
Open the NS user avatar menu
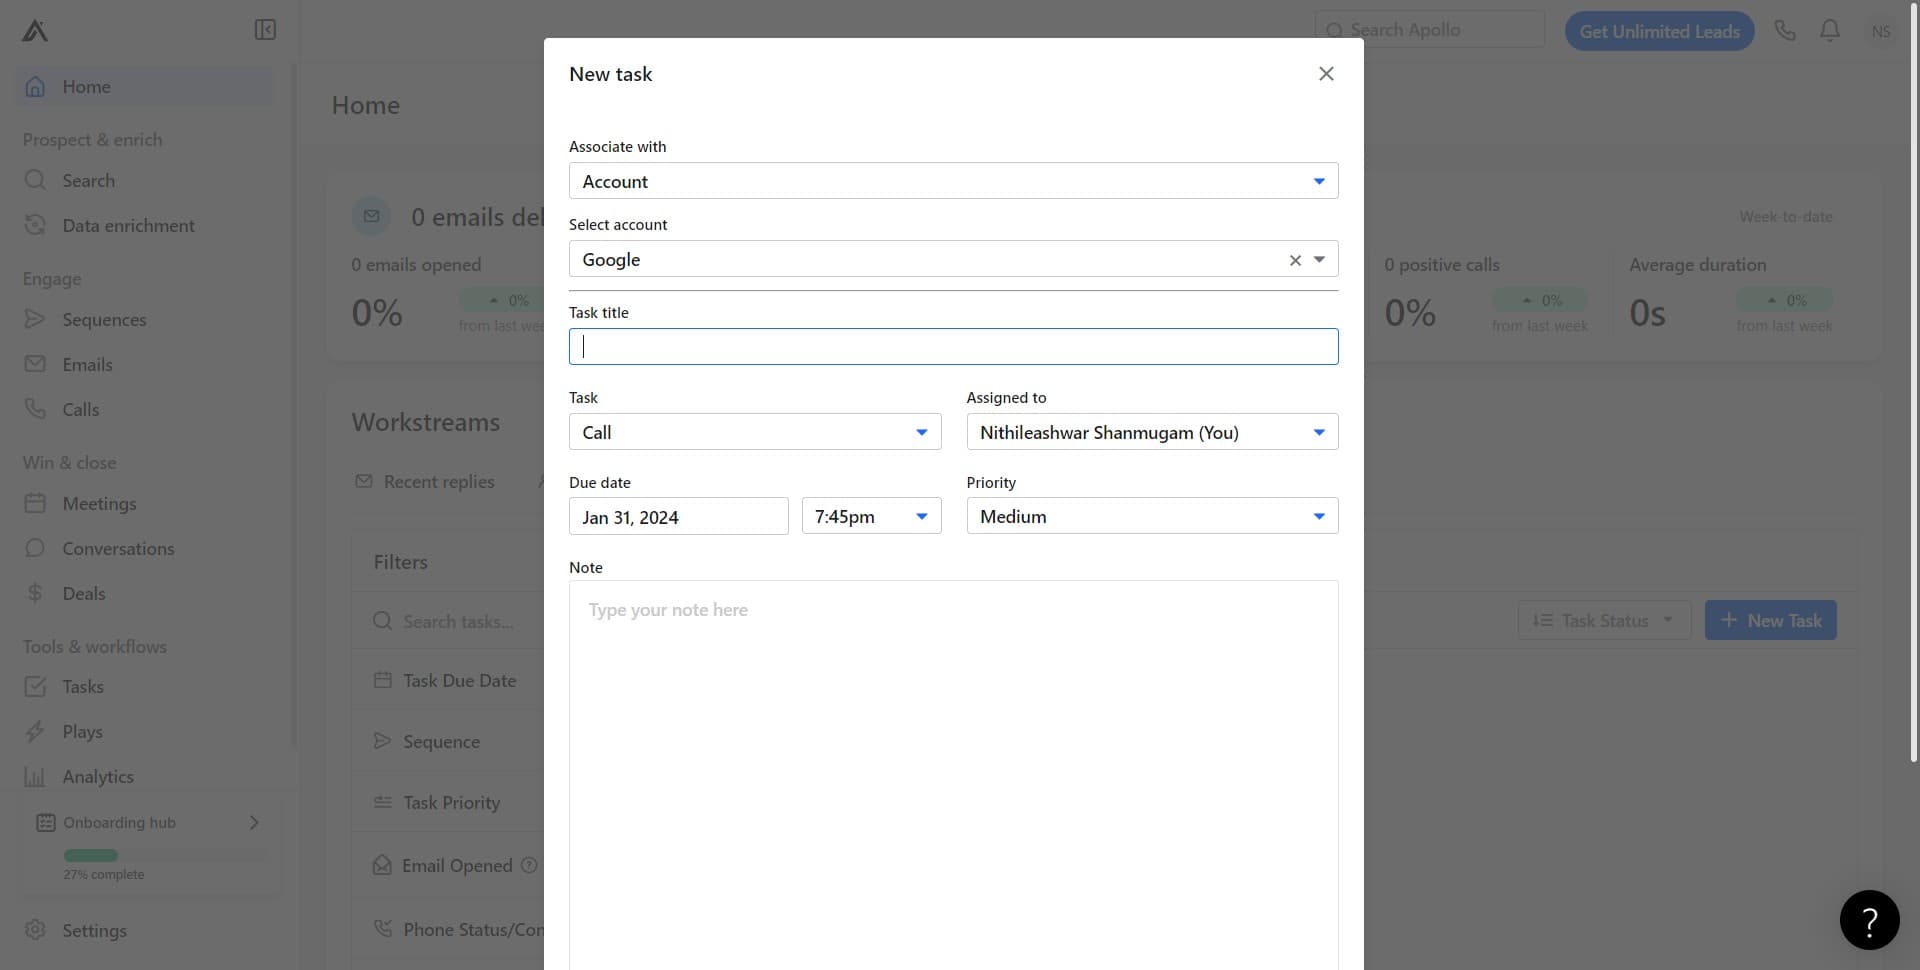[x=1881, y=31]
